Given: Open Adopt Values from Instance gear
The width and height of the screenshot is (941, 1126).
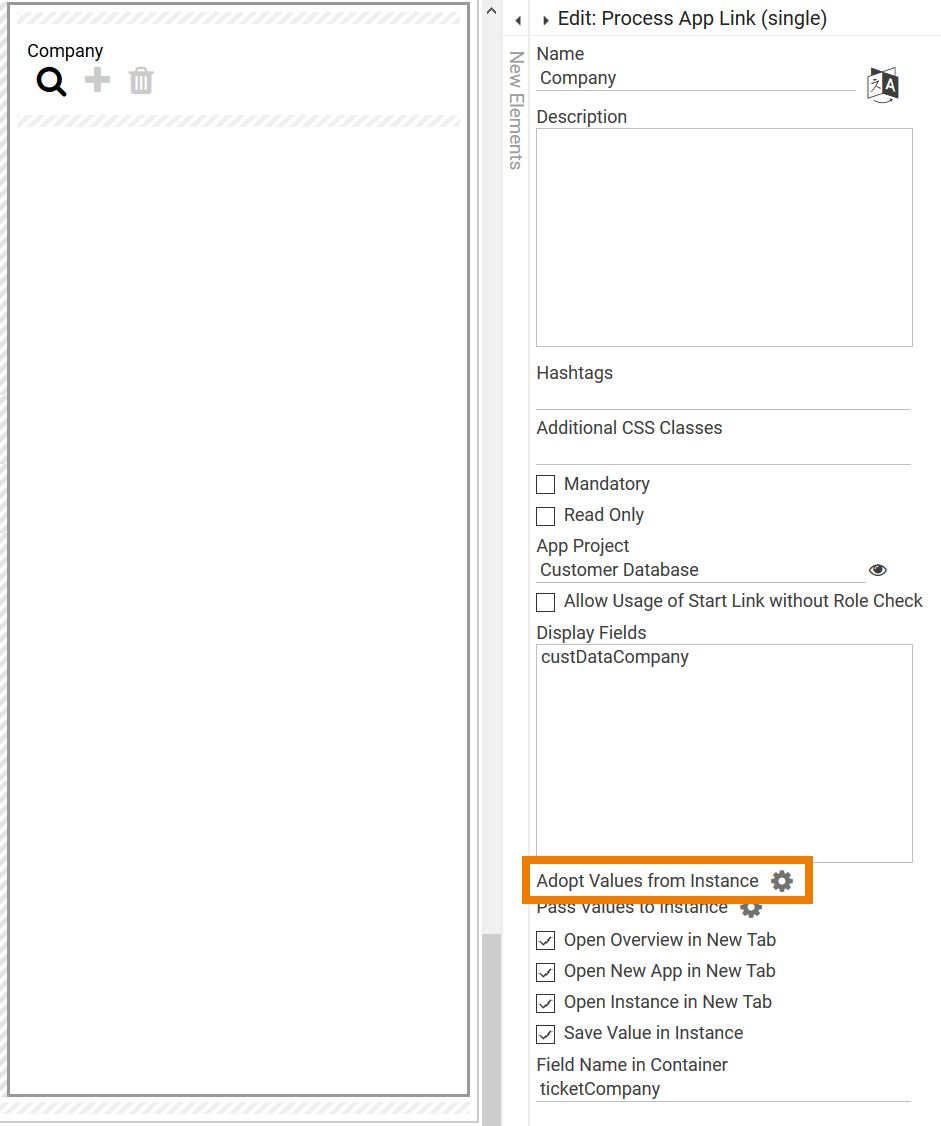Looking at the screenshot, I should pos(782,881).
